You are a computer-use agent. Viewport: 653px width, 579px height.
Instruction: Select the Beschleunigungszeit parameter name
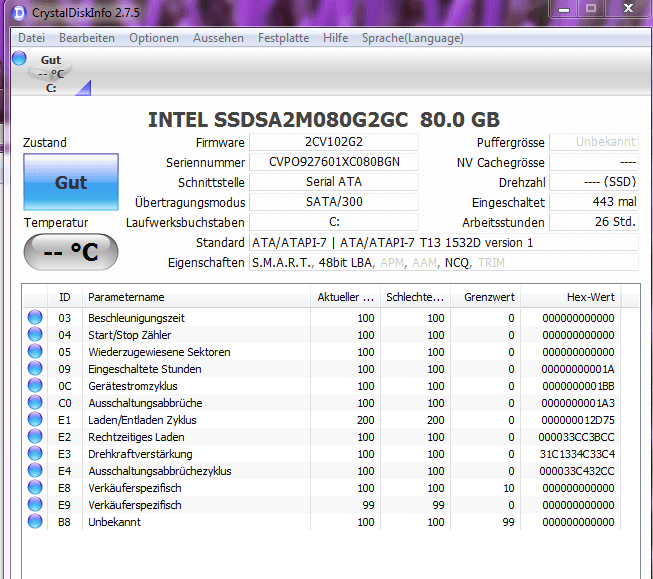tap(136, 318)
